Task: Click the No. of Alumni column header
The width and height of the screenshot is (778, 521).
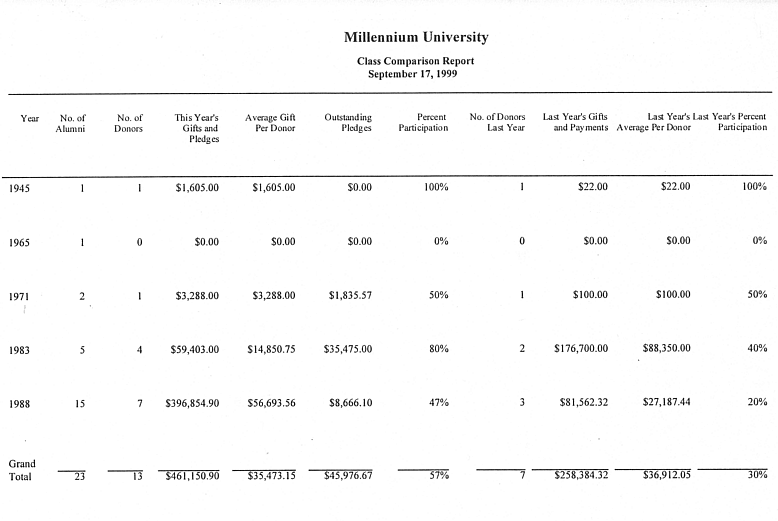Action: (x=70, y=124)
